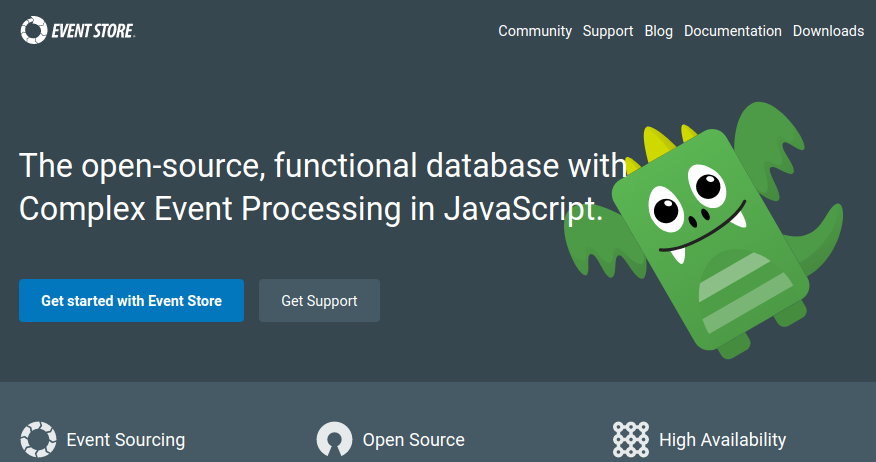Click the High Availability lattice icon
The image size is (876, 462).
point(631,439)
